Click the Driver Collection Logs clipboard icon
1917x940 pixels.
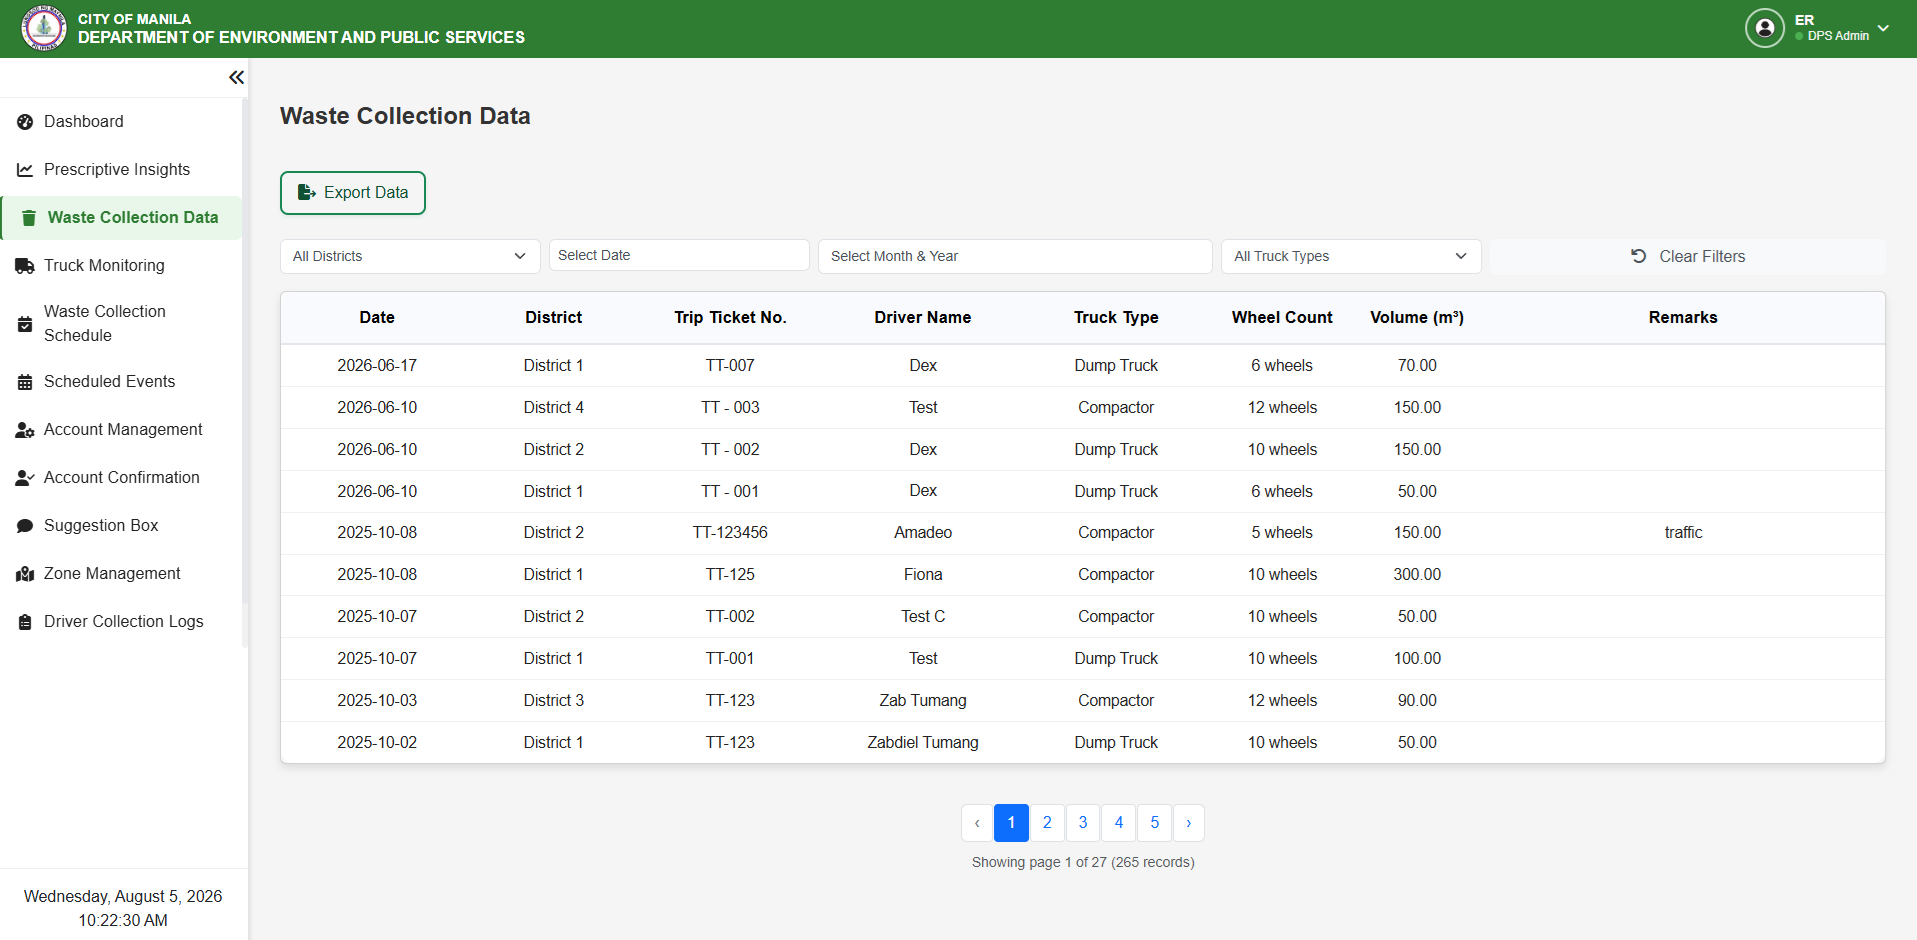[25, 622]
